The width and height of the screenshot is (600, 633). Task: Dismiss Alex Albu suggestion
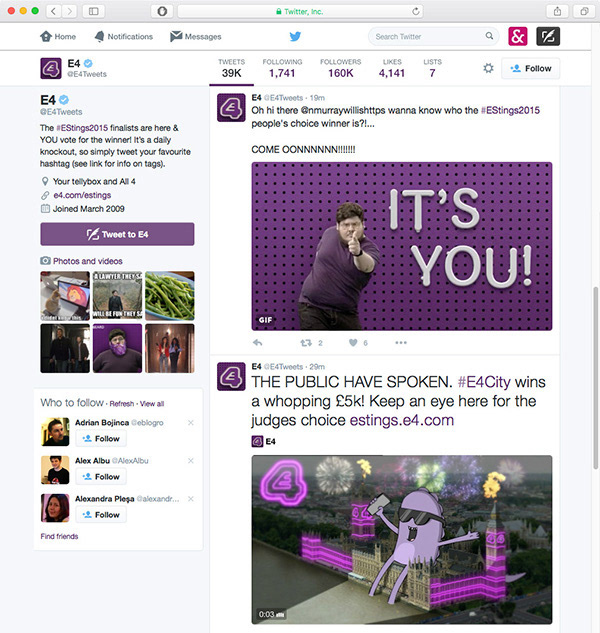tap(191, 461)
